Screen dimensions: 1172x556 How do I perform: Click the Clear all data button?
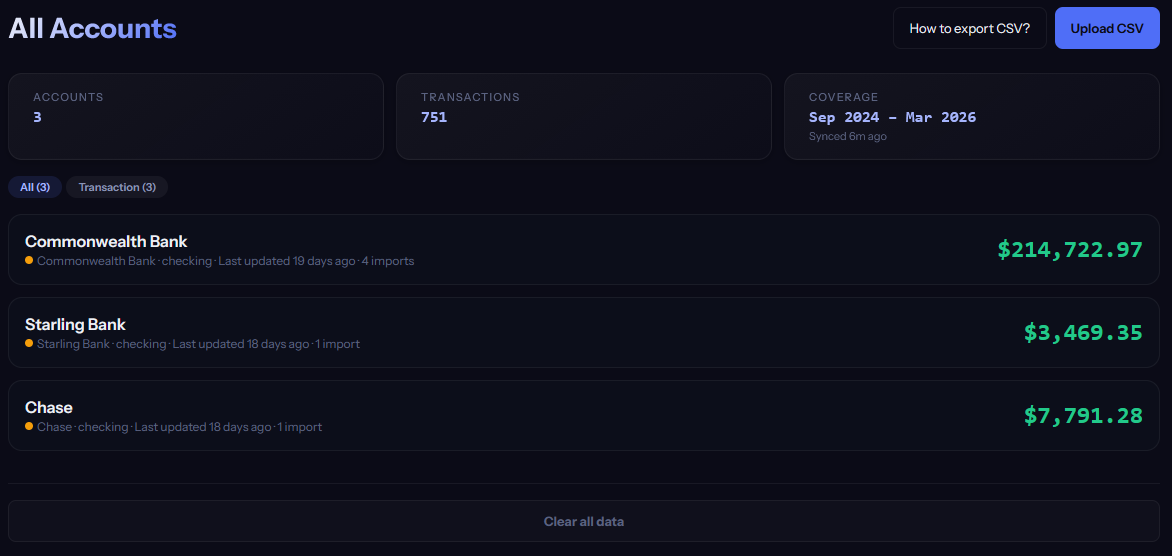pyautogui.click(x=584, y=521)
